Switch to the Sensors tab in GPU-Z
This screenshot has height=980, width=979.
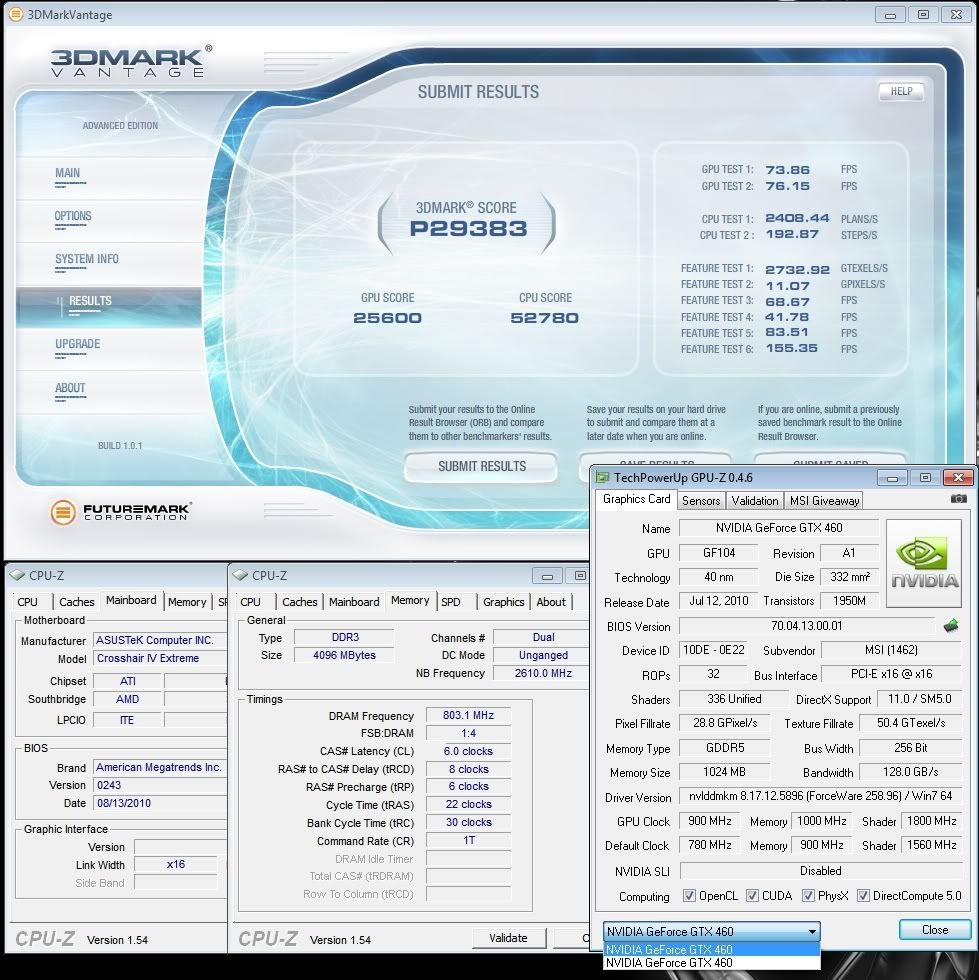click(701, 501)
